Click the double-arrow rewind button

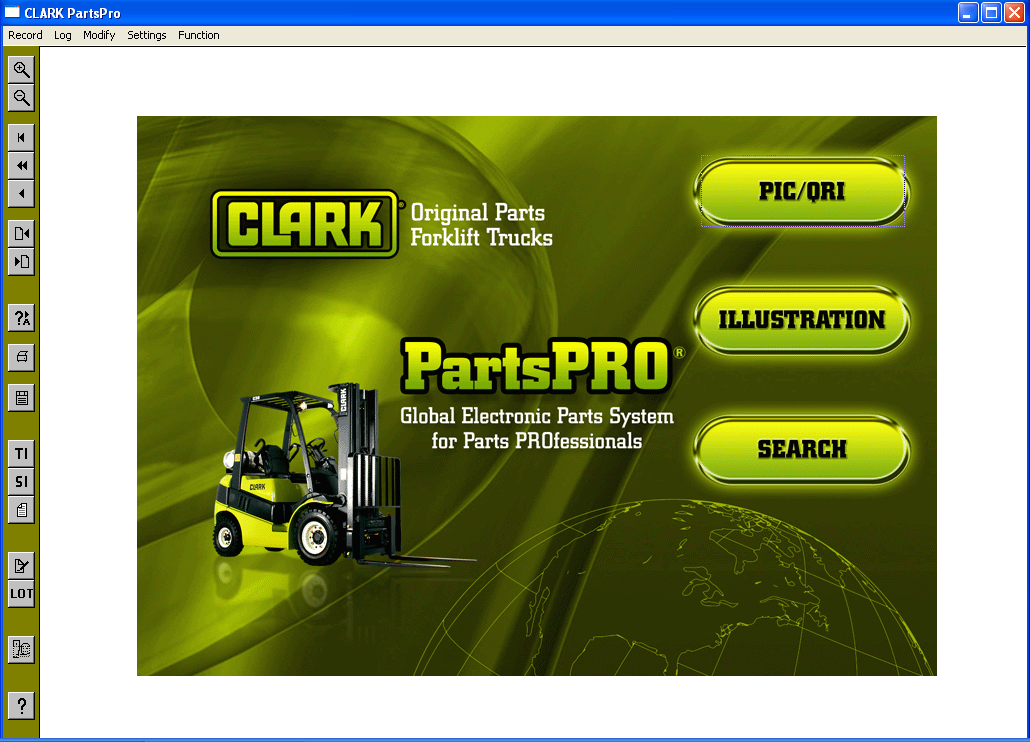point(21,165)
